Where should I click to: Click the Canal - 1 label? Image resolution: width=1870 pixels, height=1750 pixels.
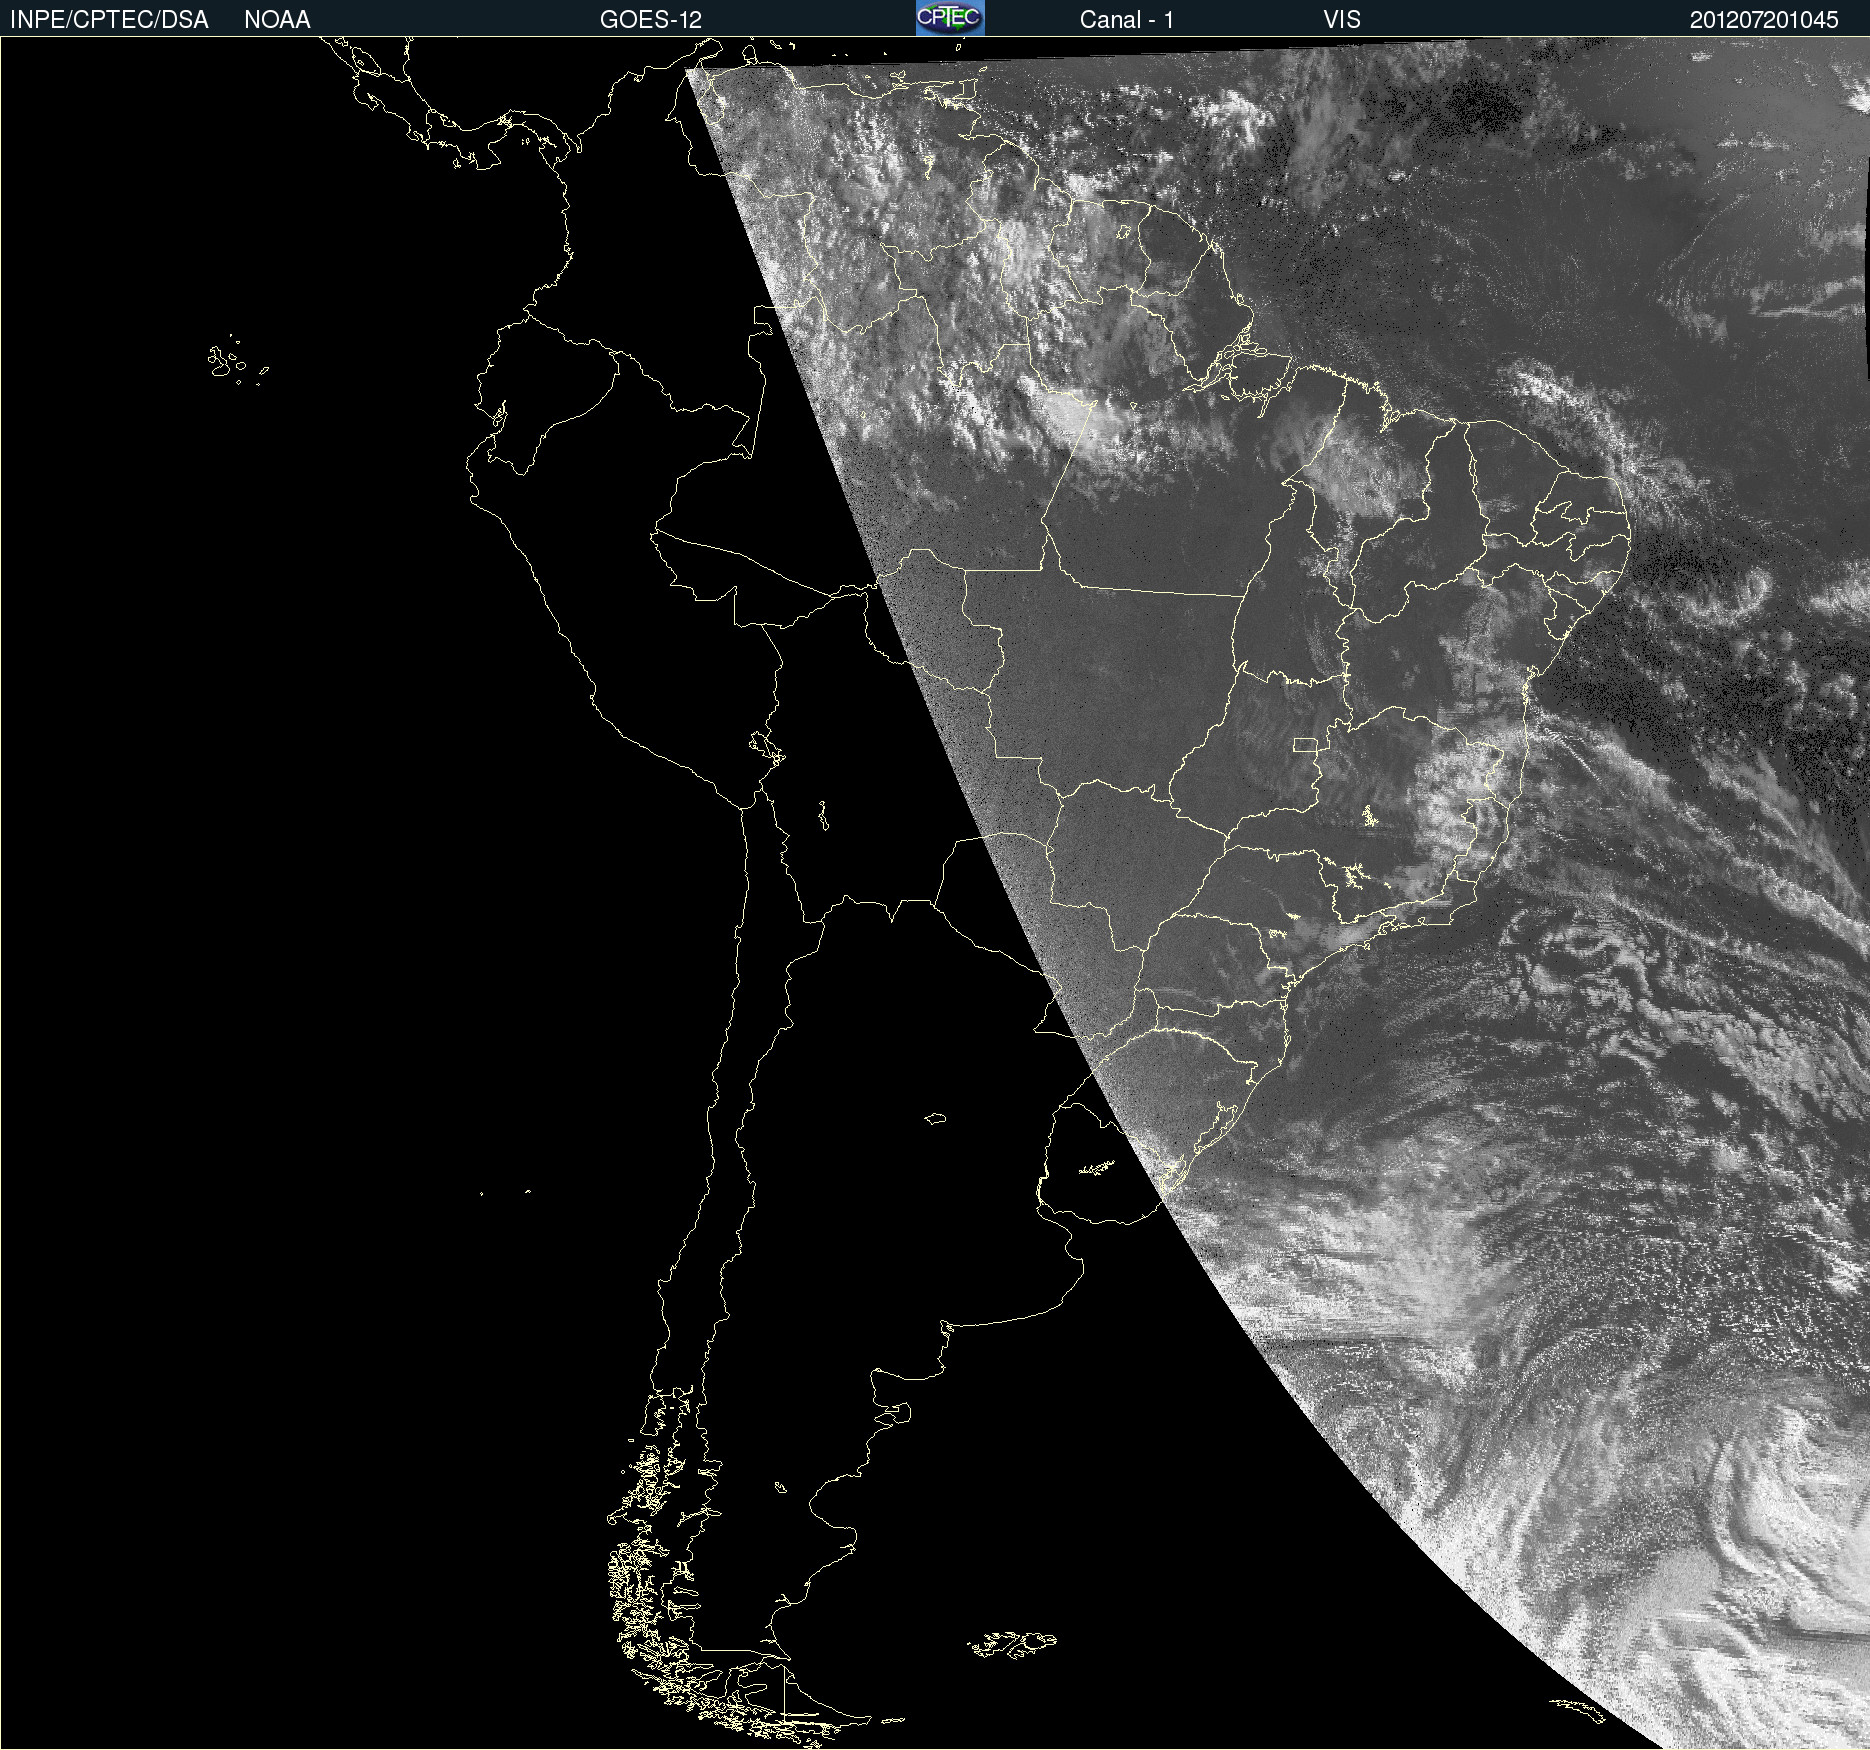click(1126, 20)
